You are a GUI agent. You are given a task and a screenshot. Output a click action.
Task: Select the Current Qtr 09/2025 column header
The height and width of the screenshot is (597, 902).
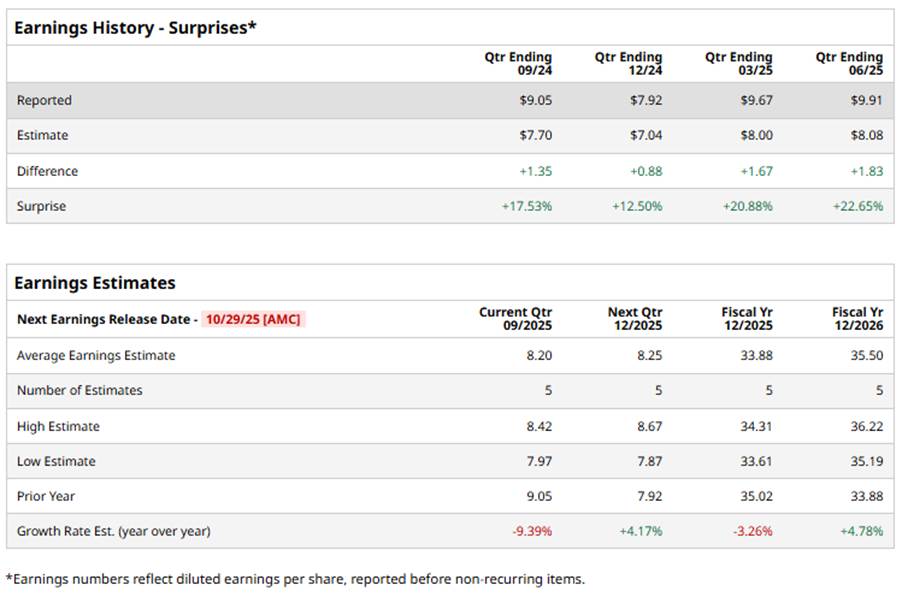pyautogui.click(x=515, y=319)
